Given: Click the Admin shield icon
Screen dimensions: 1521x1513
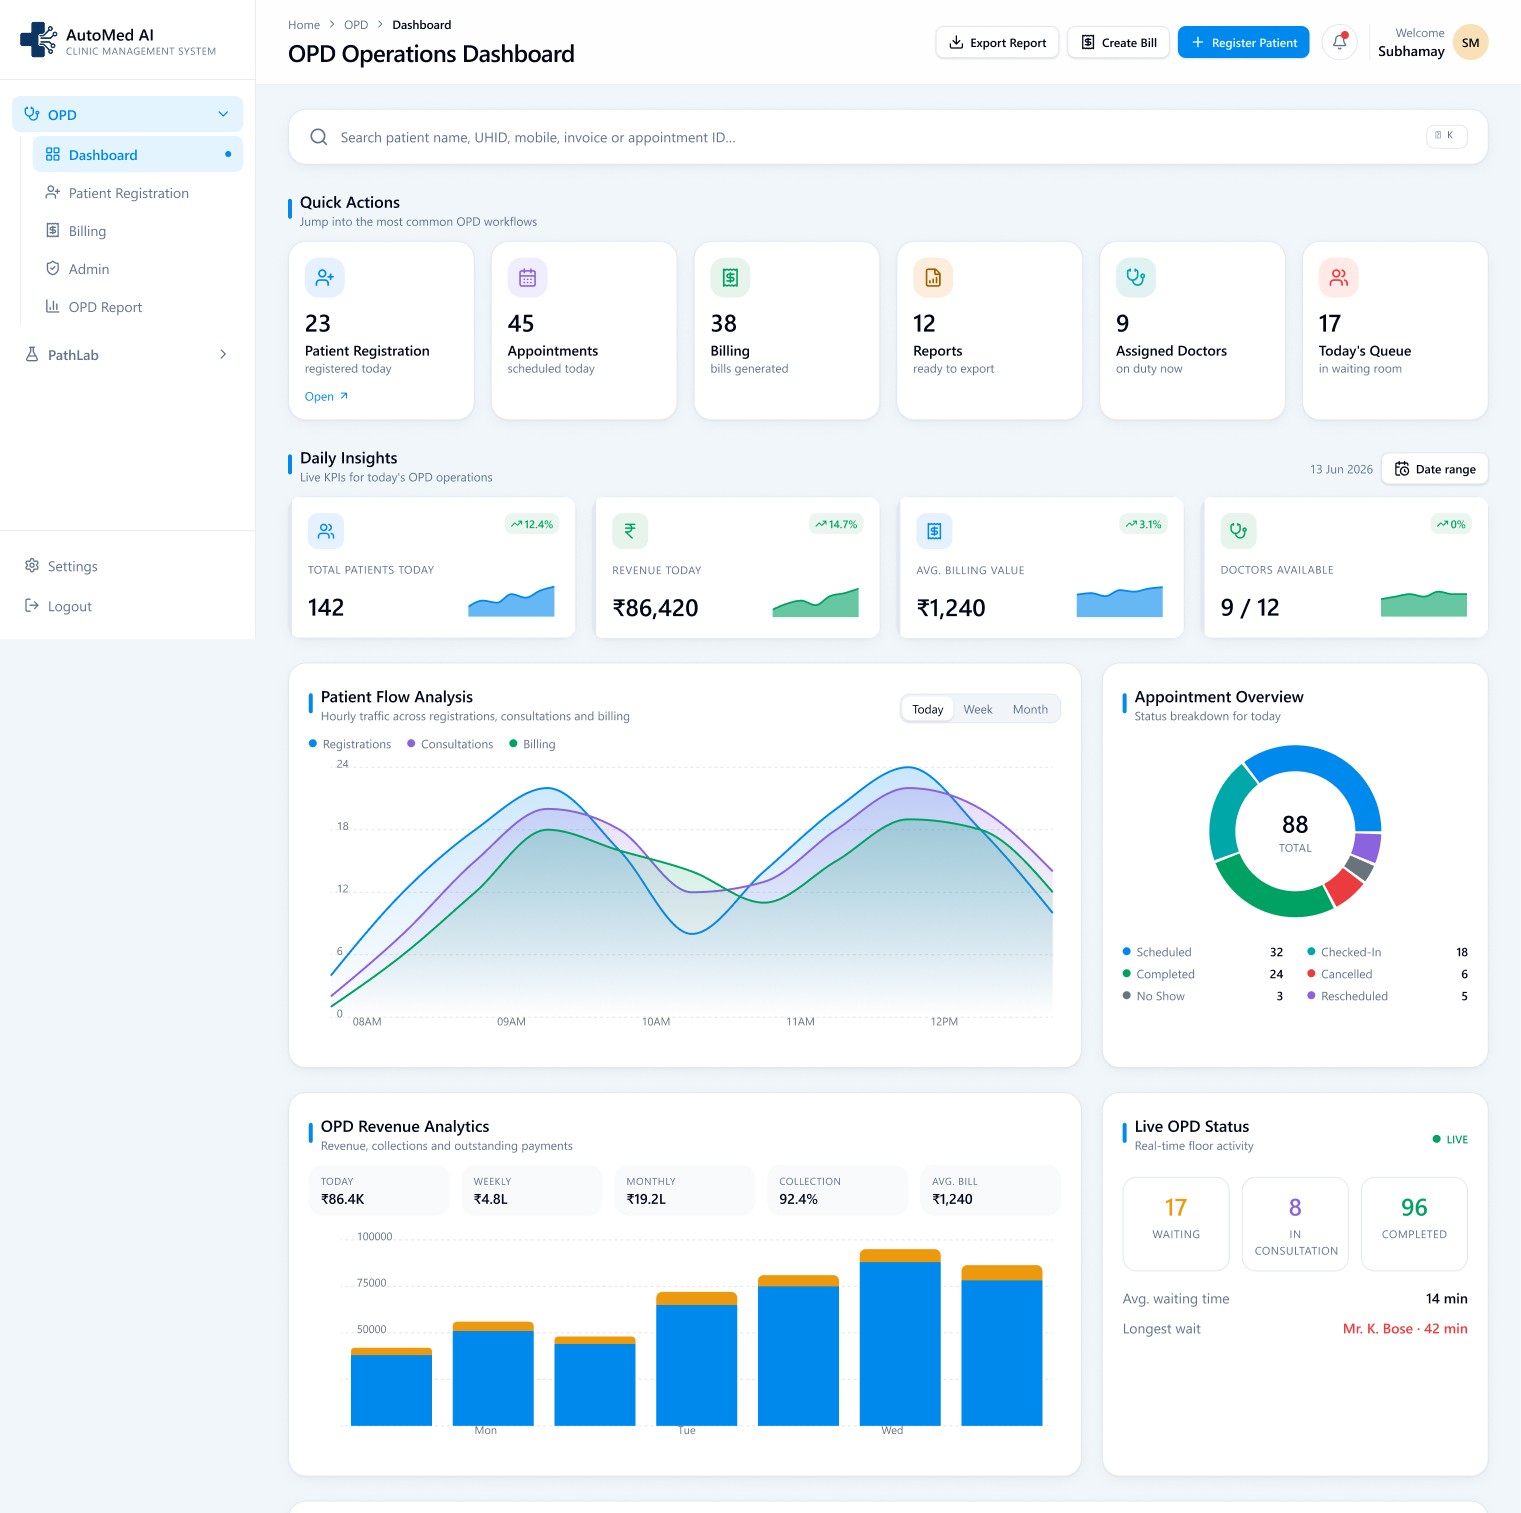Looking at the screenshot, I should (x=53, y=268).
